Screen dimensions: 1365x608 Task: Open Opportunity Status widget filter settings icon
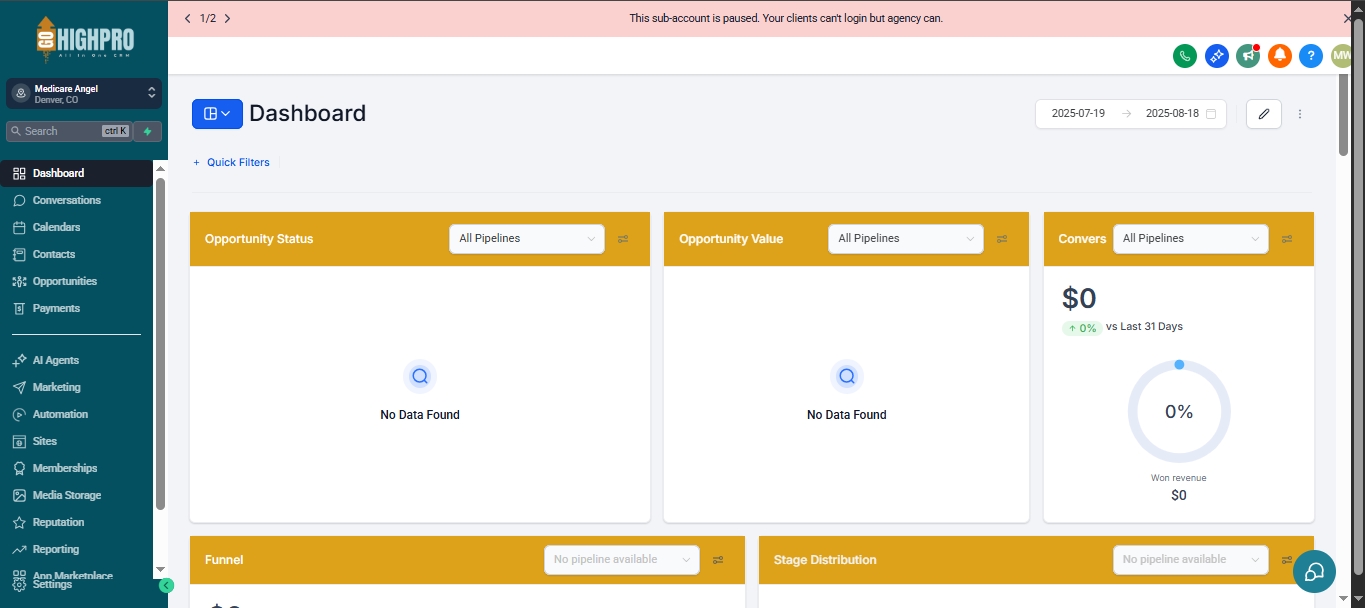tap(623, 239)
